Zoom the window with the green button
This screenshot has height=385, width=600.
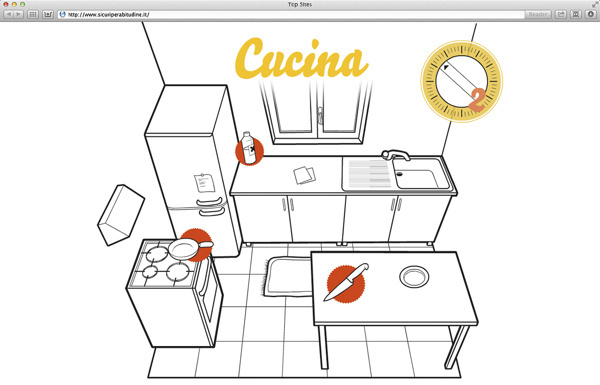pyautogui.click(x=23, y=4)
